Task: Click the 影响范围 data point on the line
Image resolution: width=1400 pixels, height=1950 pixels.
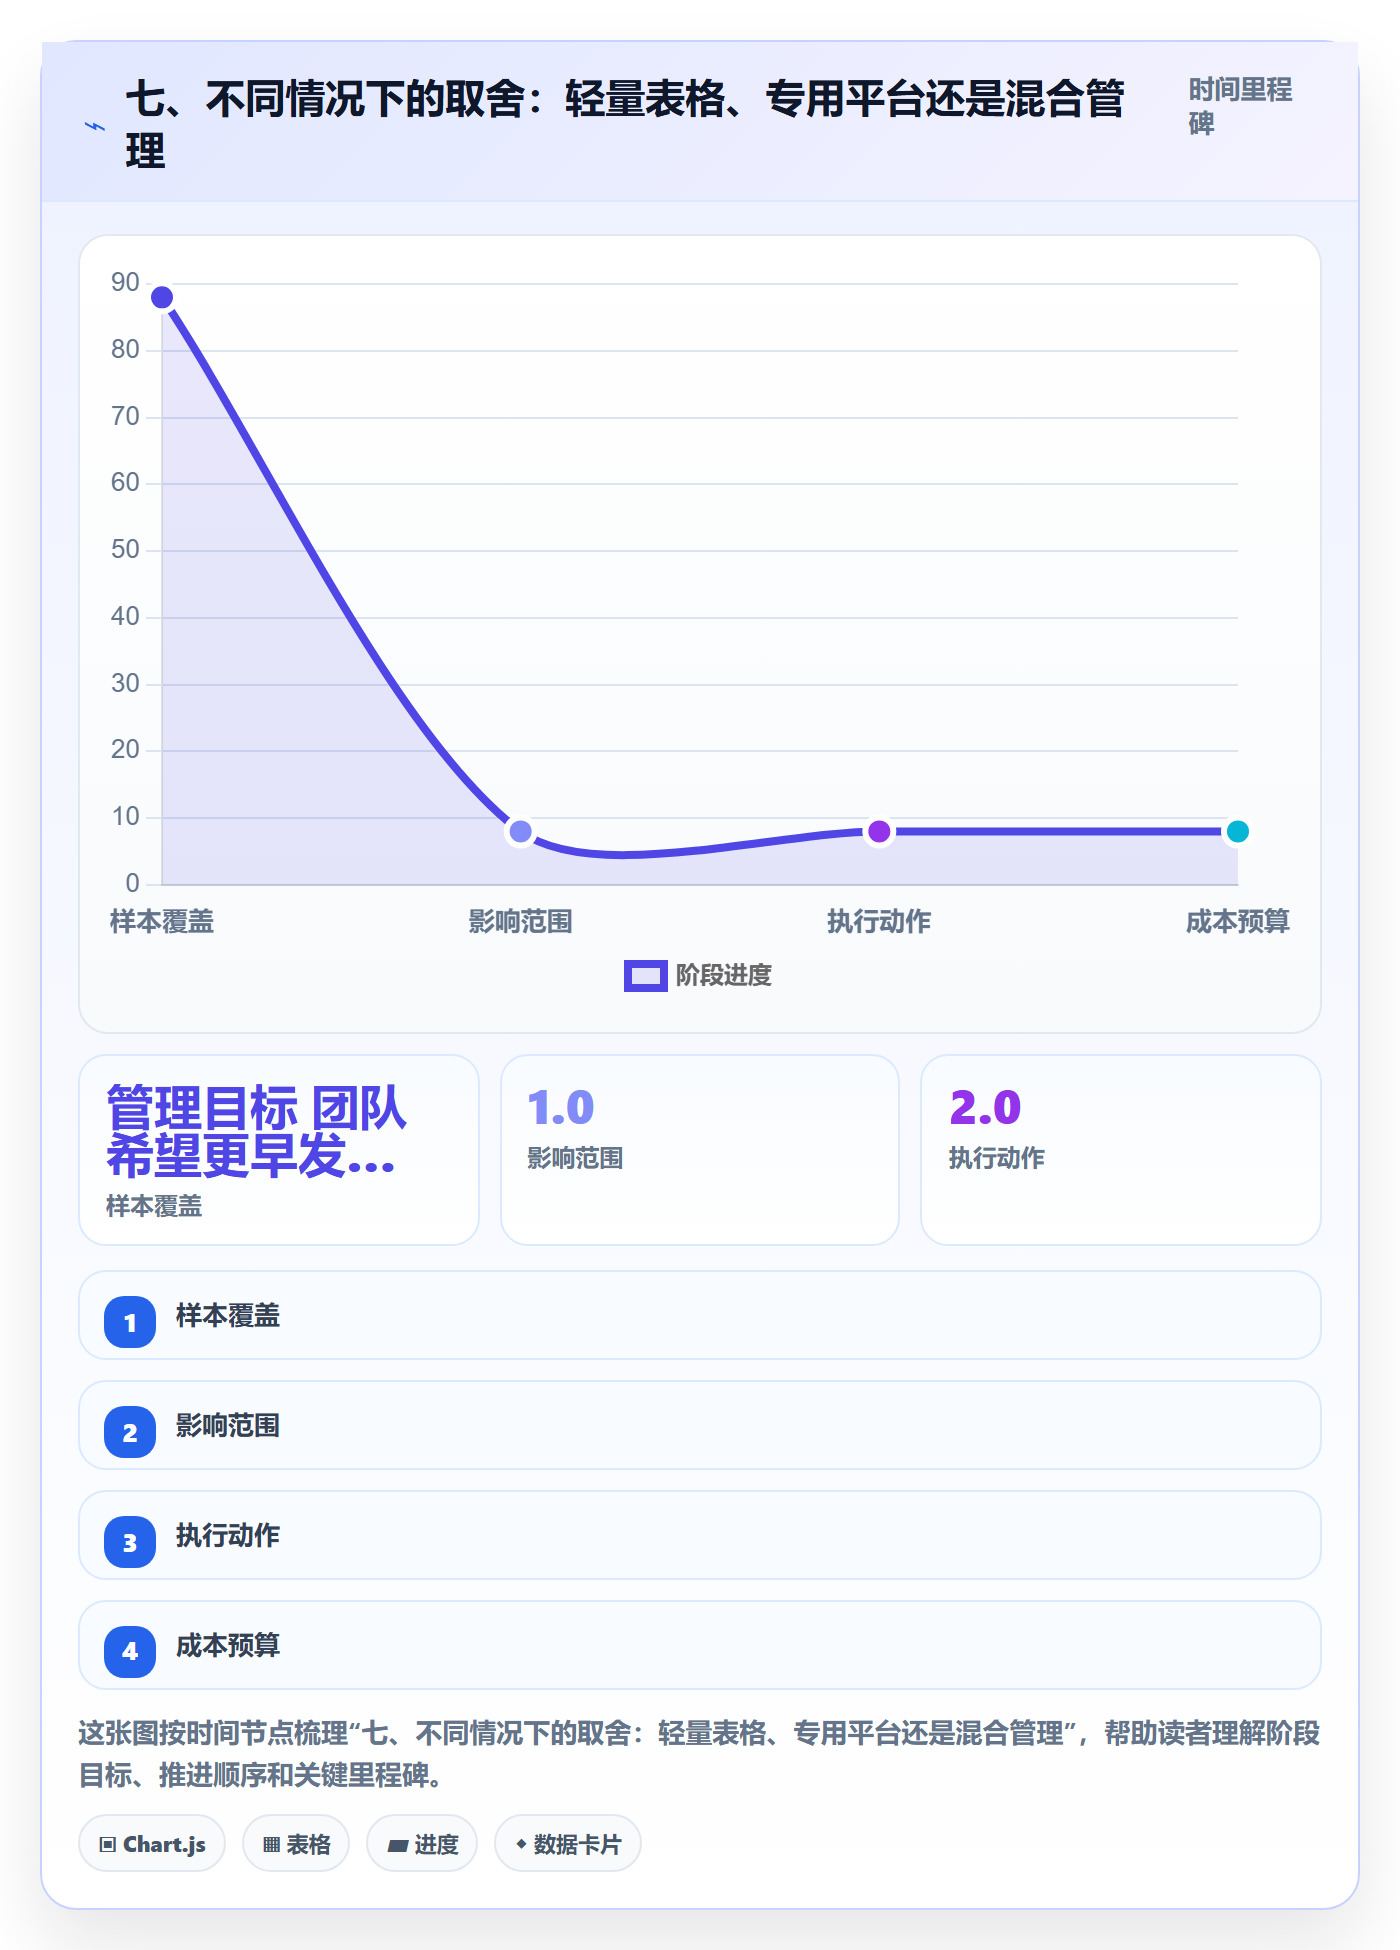Action: [520, 831]
